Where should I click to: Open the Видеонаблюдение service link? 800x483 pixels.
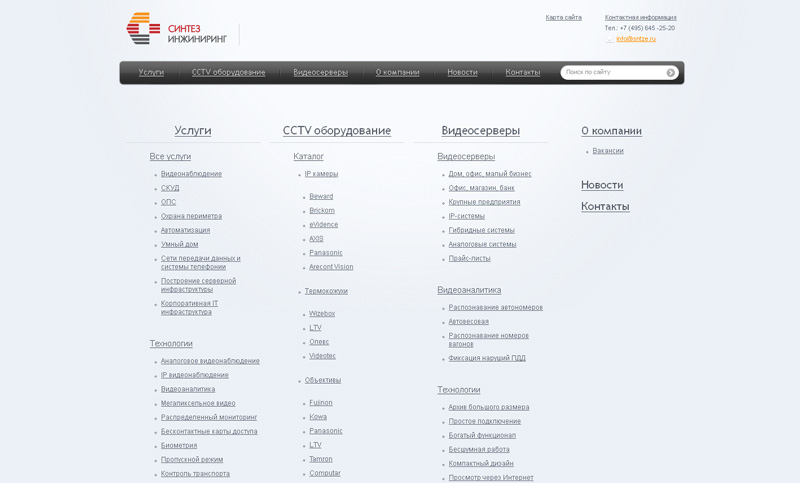pos(191,174)
